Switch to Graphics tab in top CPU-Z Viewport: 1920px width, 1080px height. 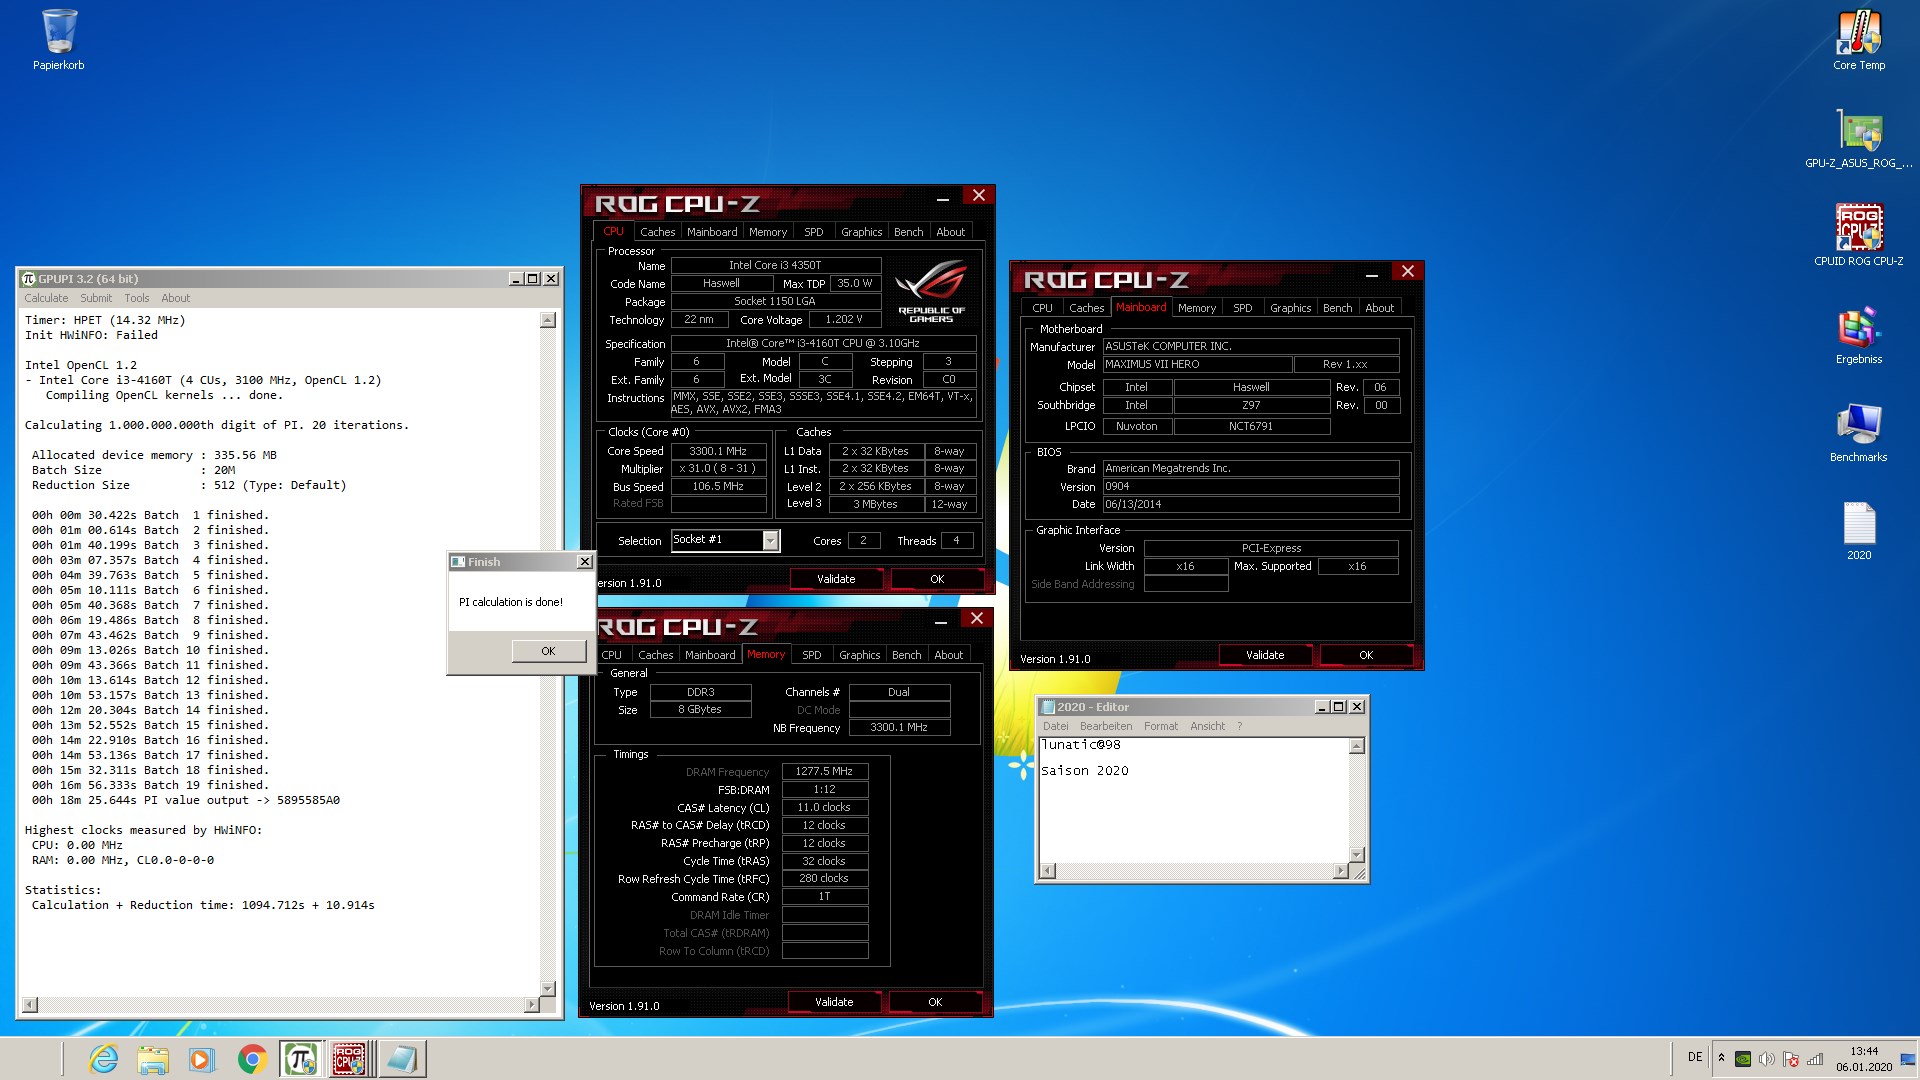click(x=861, y=232)
